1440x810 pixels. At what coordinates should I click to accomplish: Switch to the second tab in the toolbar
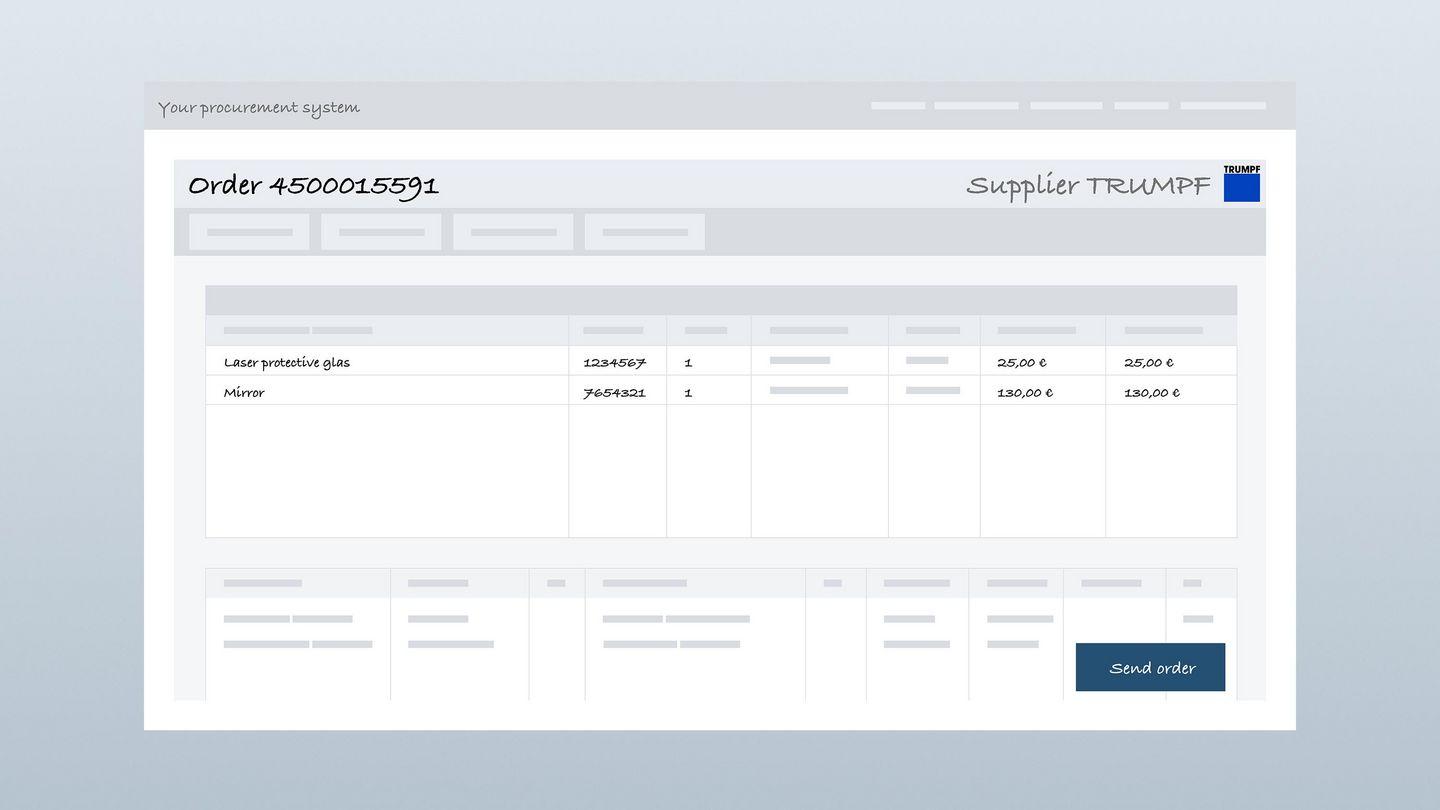pyautogui.click(x=380, y=231)
